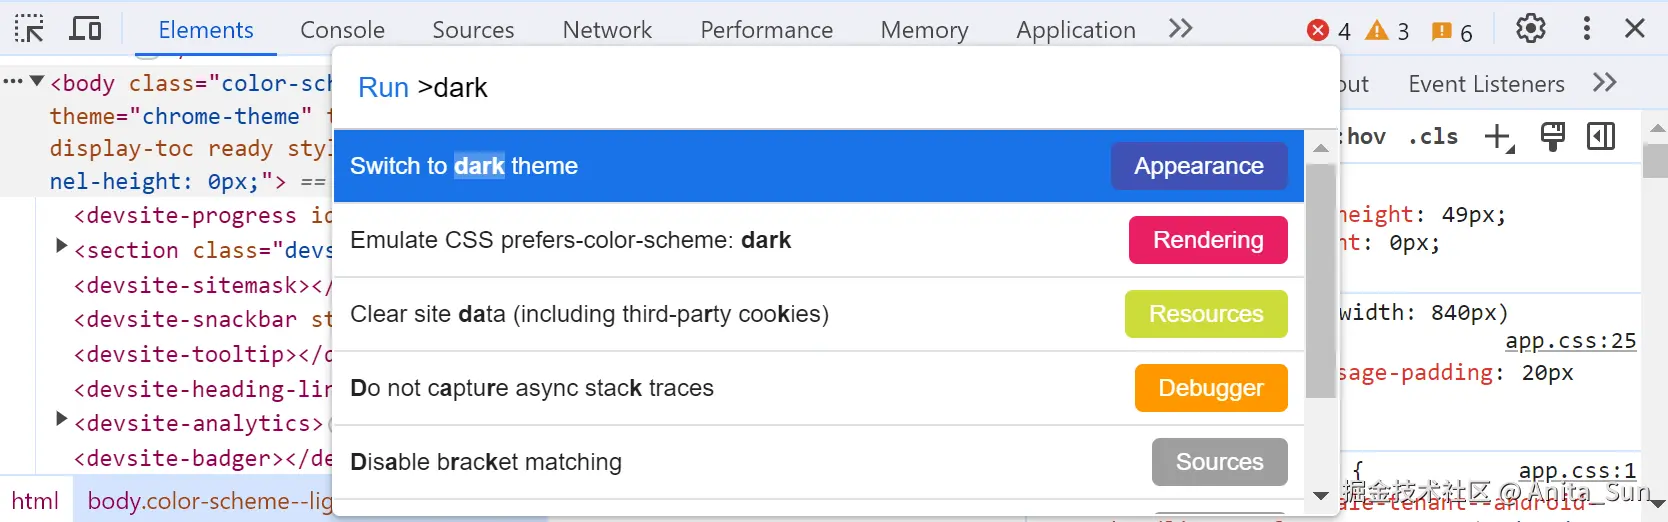Open DevTools settings gear

click(1530, 29)
